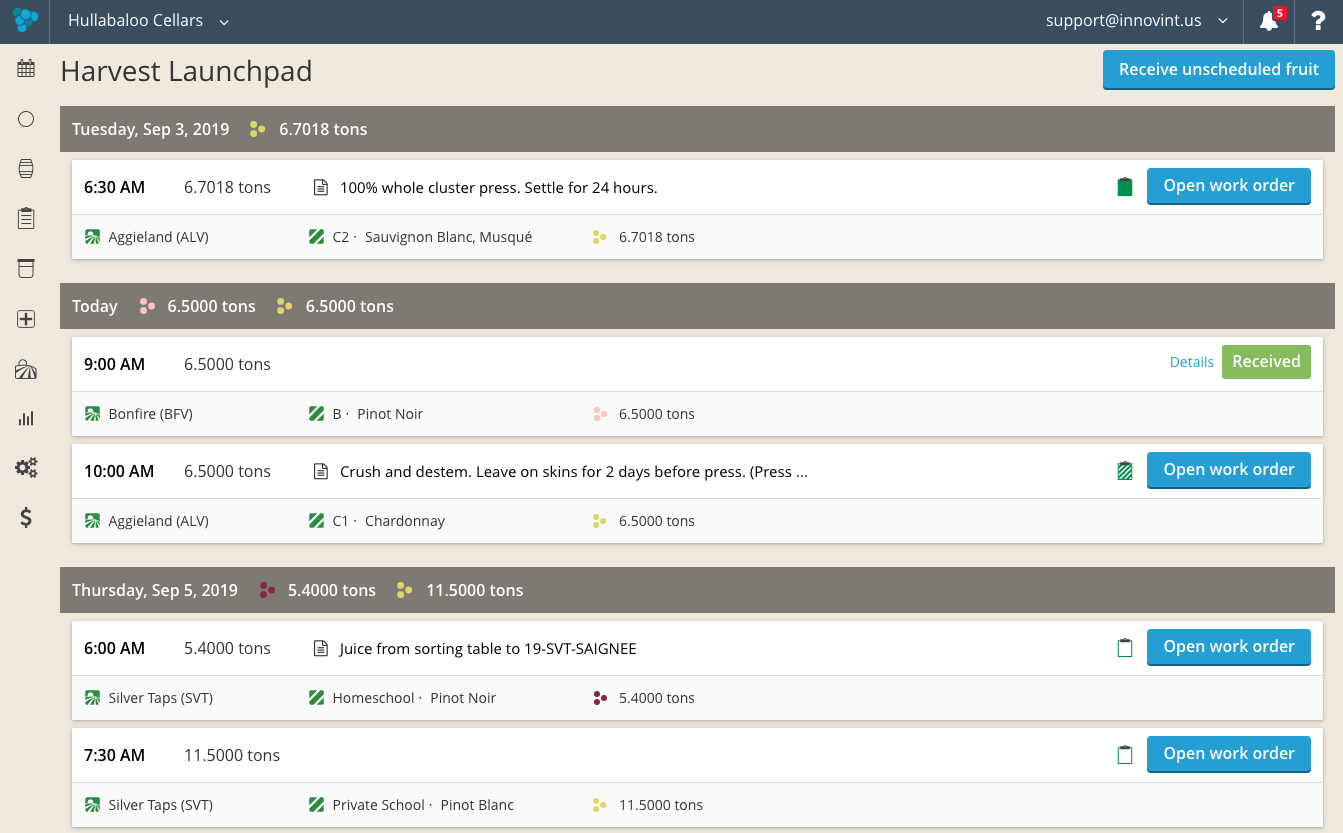Open the gears settings sidebar icon

(26, 467)
